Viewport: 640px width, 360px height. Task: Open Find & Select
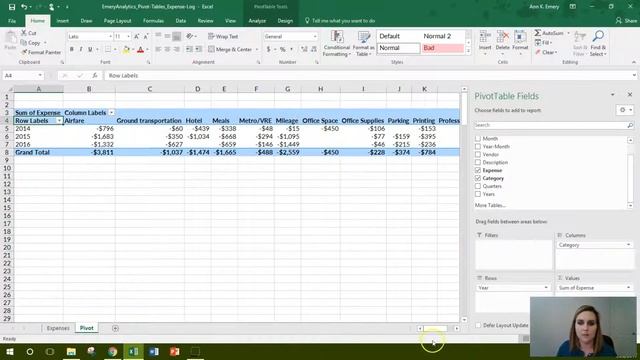[598, 44]
